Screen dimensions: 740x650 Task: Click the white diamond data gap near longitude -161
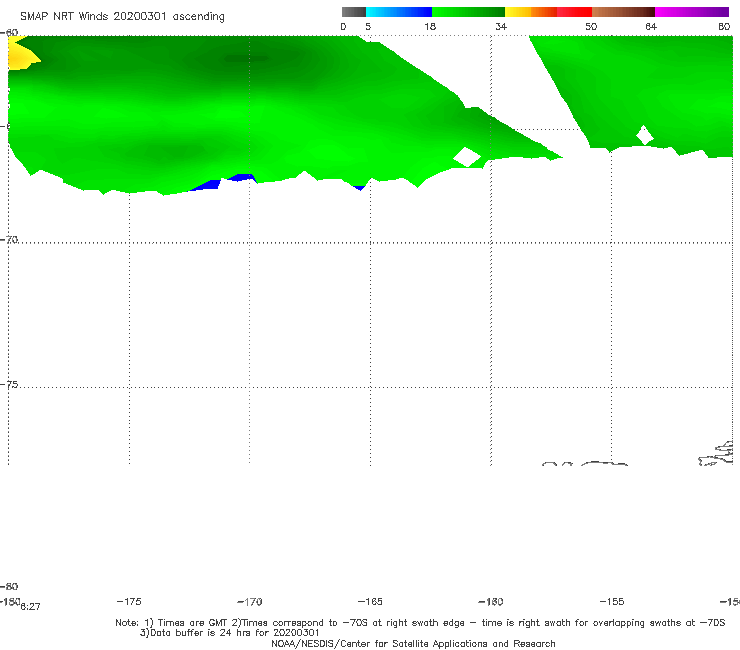tap(467, 157)
